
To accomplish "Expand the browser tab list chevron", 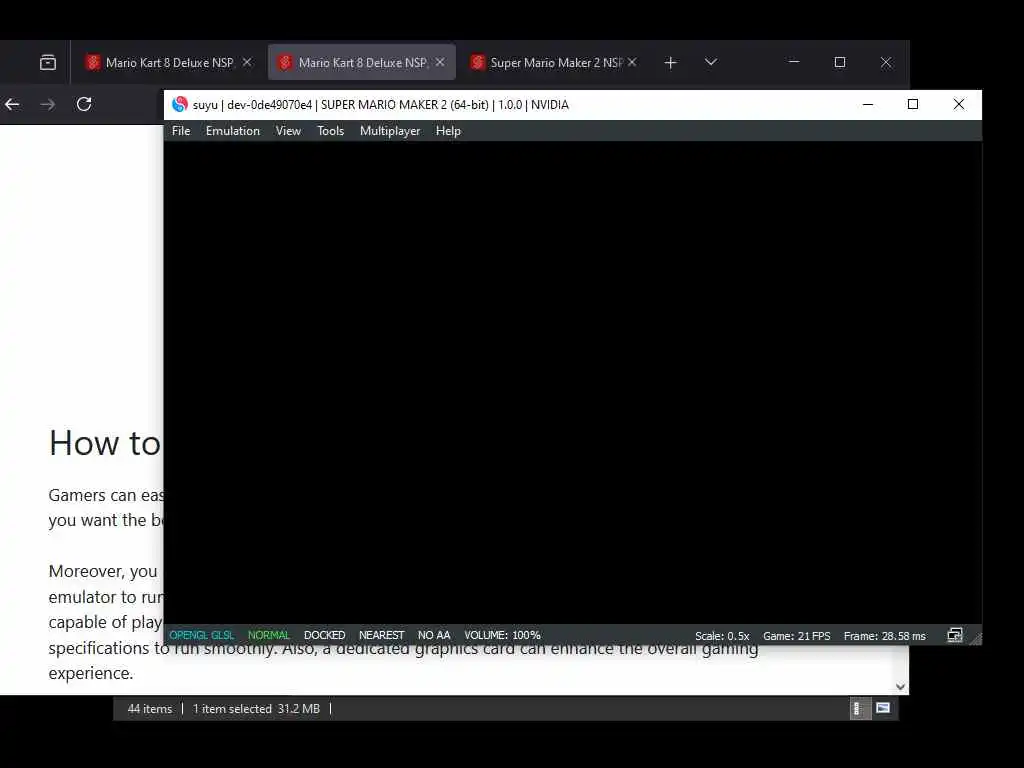I will pyautogui.click(x=711, y=62).
